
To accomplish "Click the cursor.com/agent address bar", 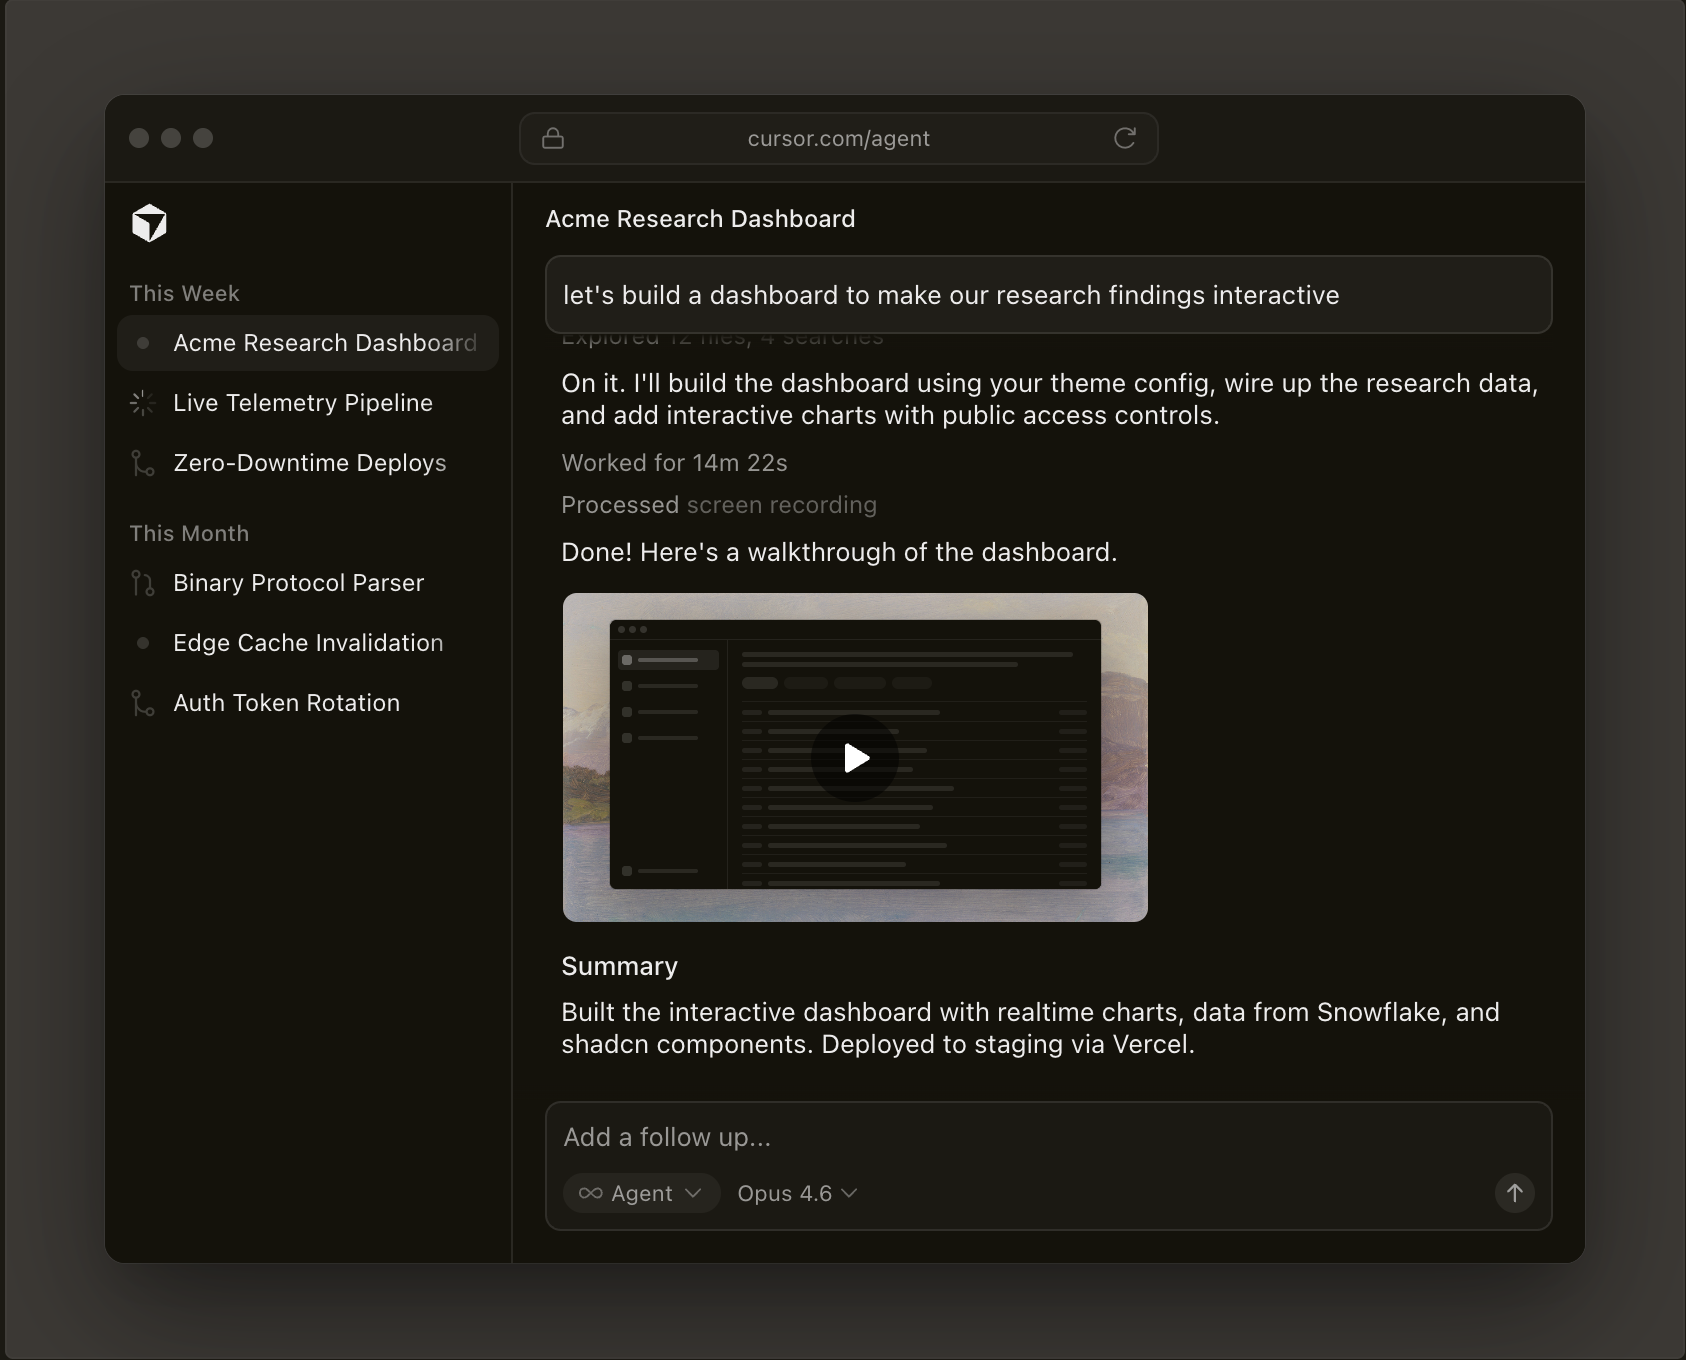I will tap(838, 138).
